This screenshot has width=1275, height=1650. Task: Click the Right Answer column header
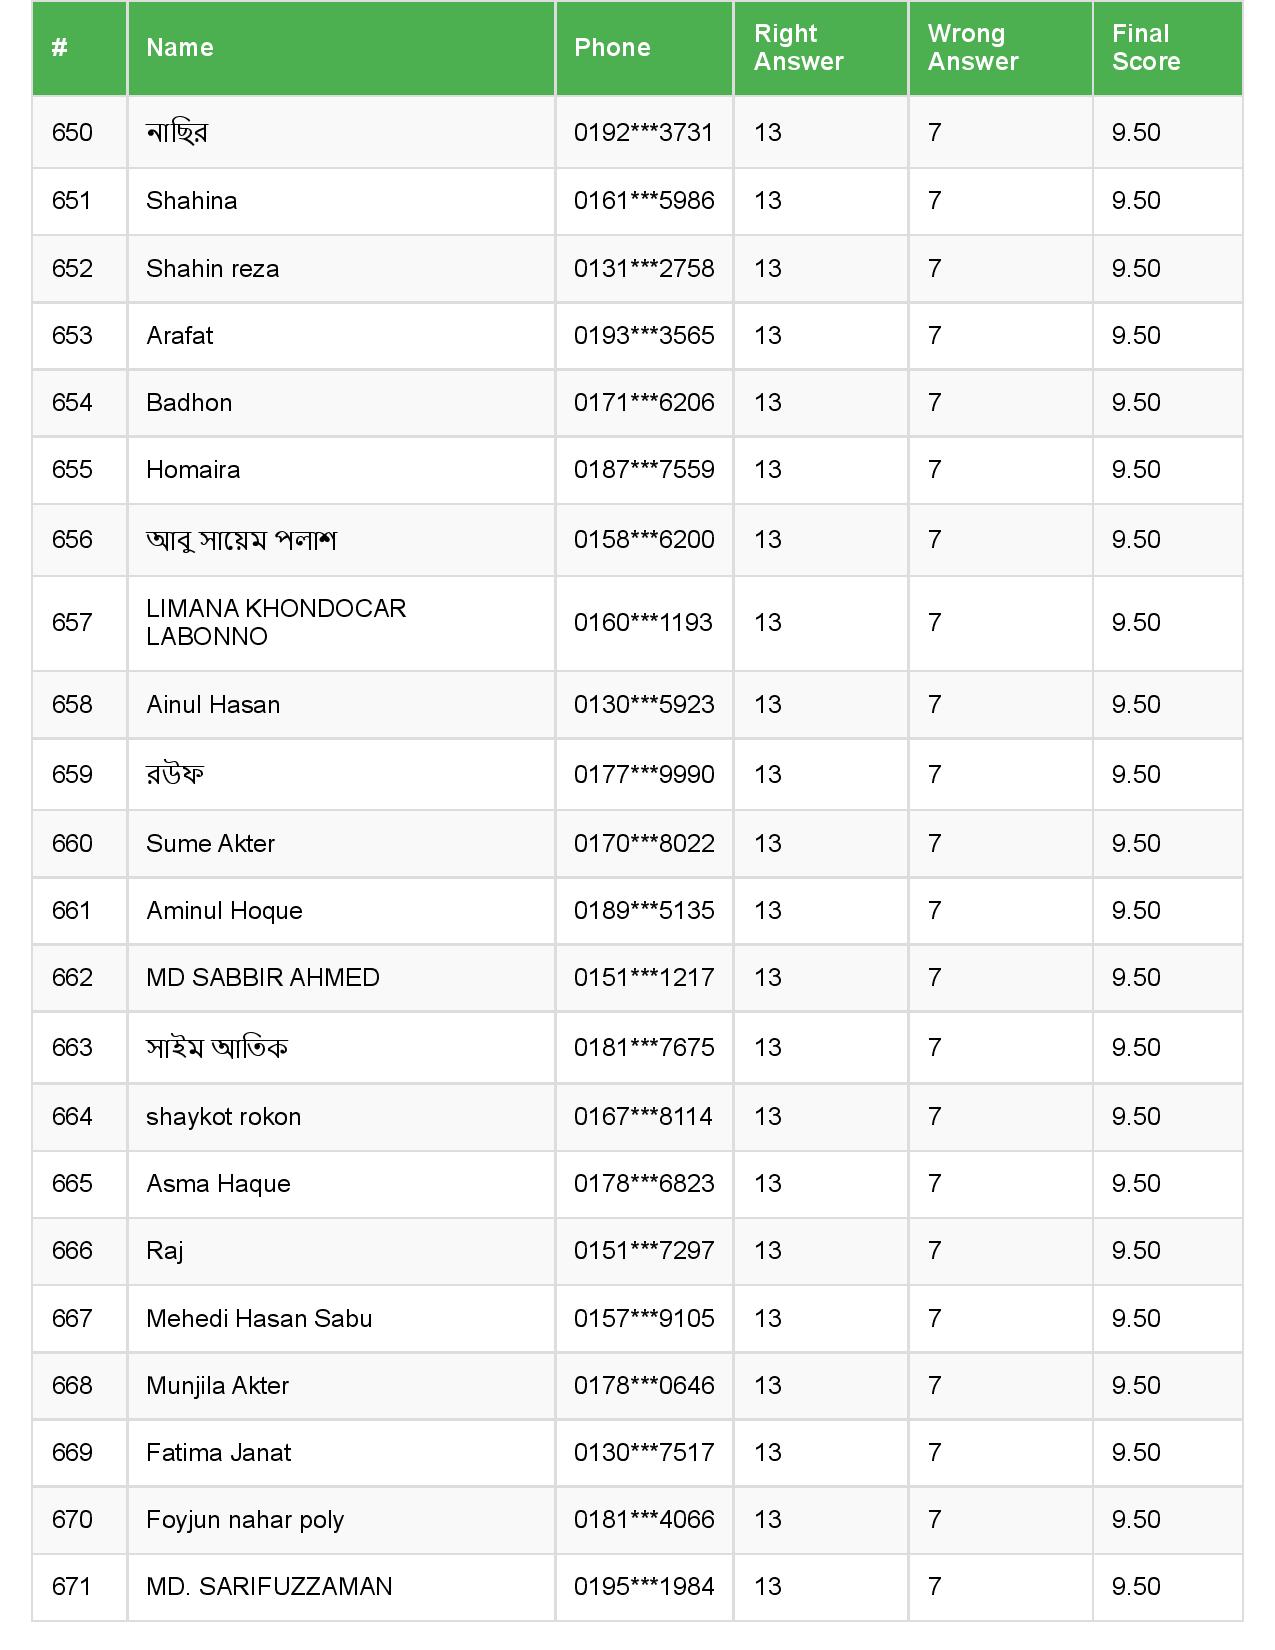(x=798, y=47)
